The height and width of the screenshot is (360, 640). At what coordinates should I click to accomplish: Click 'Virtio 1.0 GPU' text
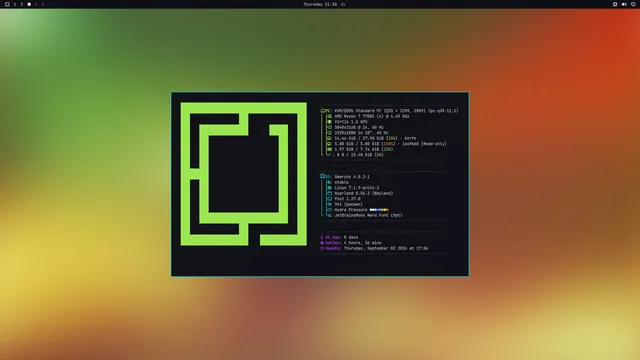pos(351,122)
